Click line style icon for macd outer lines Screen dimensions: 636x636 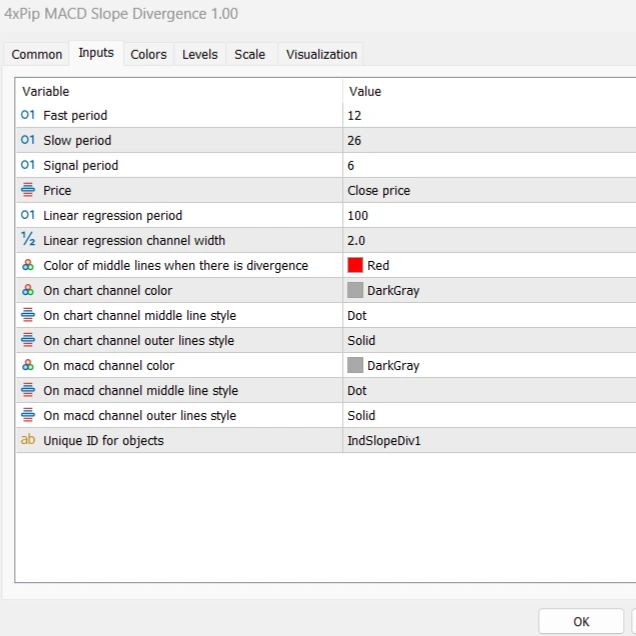(28, 415)
